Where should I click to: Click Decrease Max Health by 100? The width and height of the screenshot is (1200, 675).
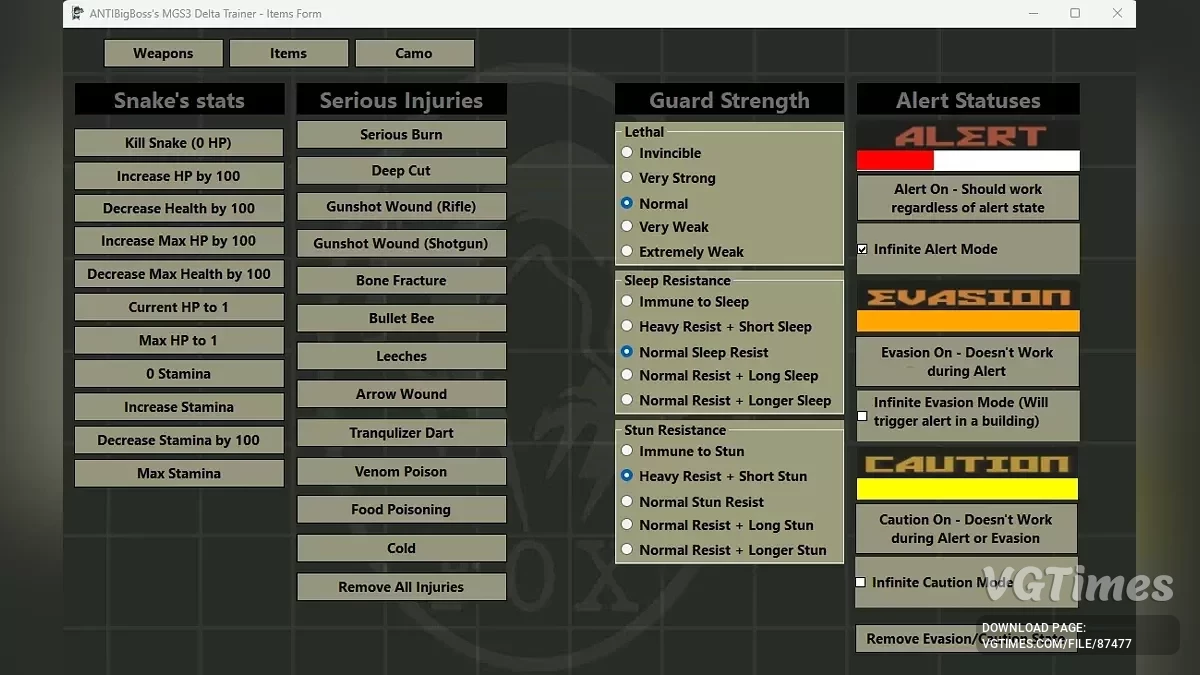click(179, 274)
